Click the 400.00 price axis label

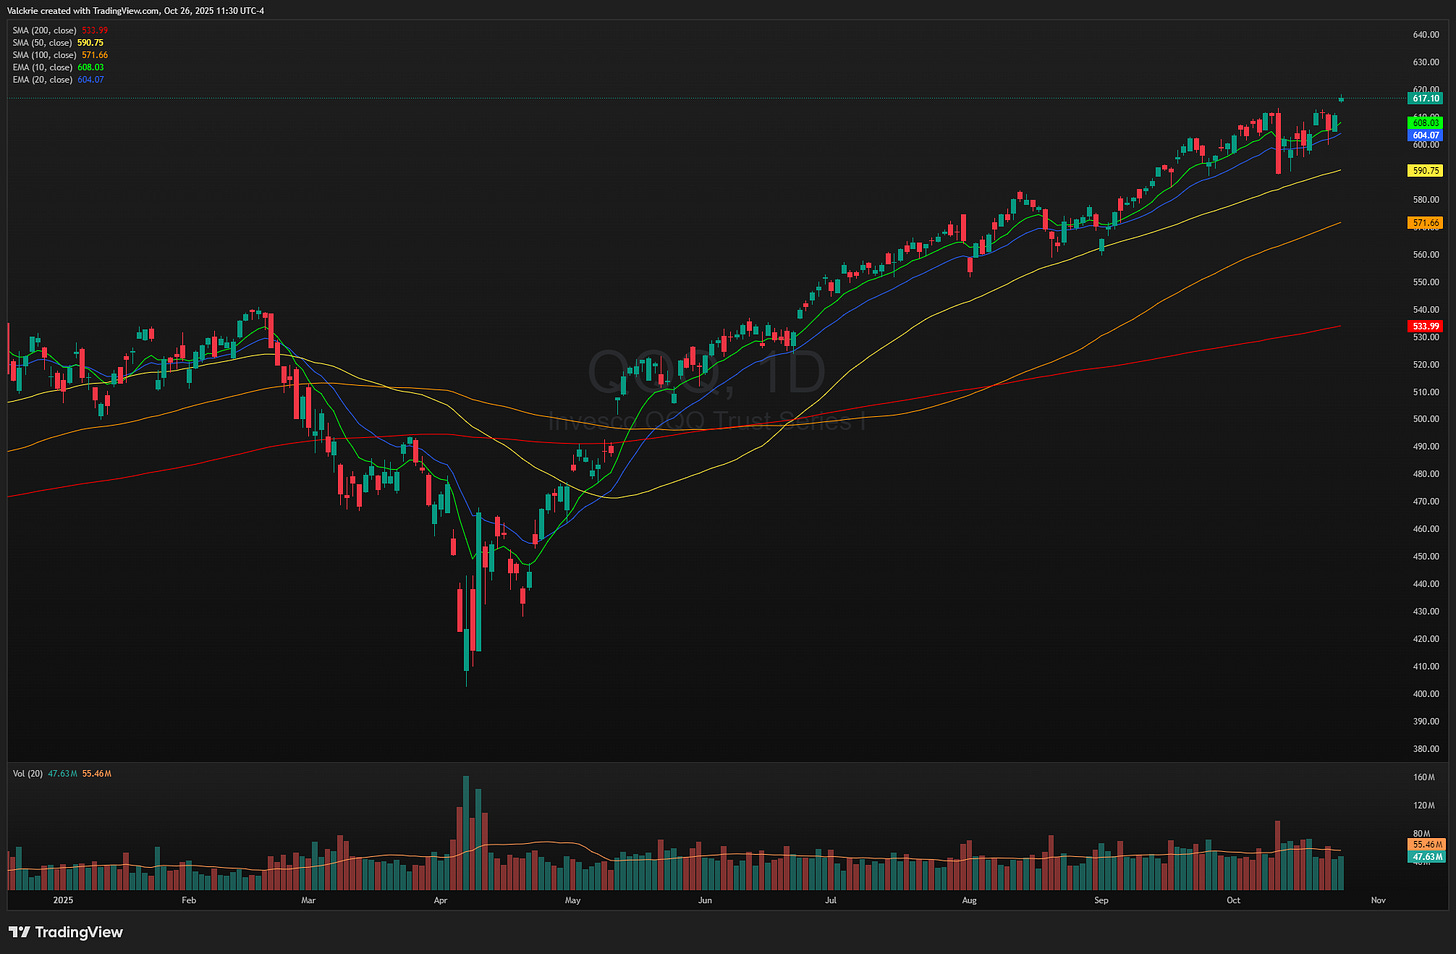[1426, 694]
